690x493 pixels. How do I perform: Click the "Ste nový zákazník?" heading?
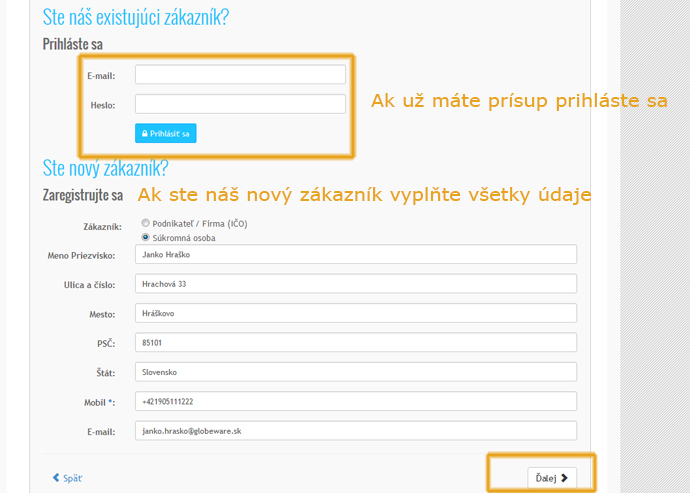pos(105,167)
